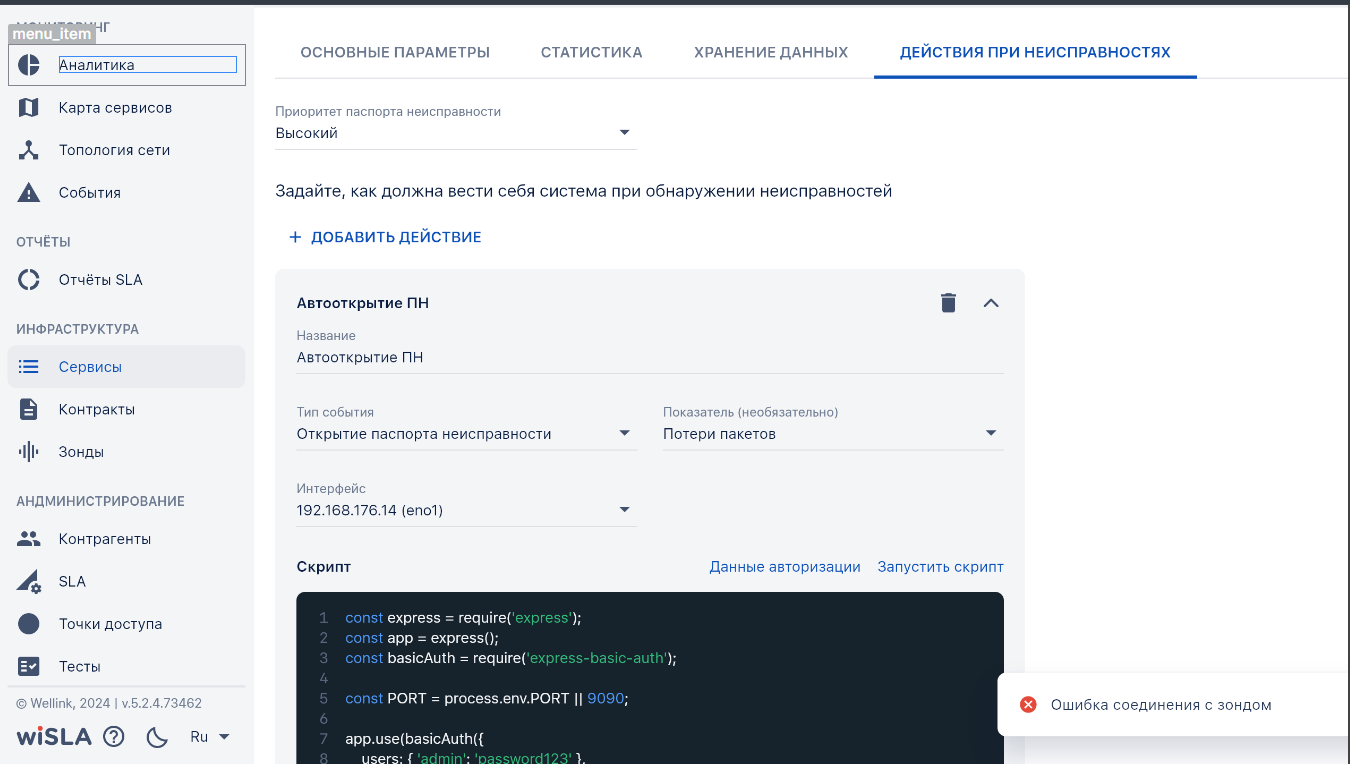This screenshot has height=764, width=1350.
Task: Open the События menu item
Action: (x=126, y=193)
